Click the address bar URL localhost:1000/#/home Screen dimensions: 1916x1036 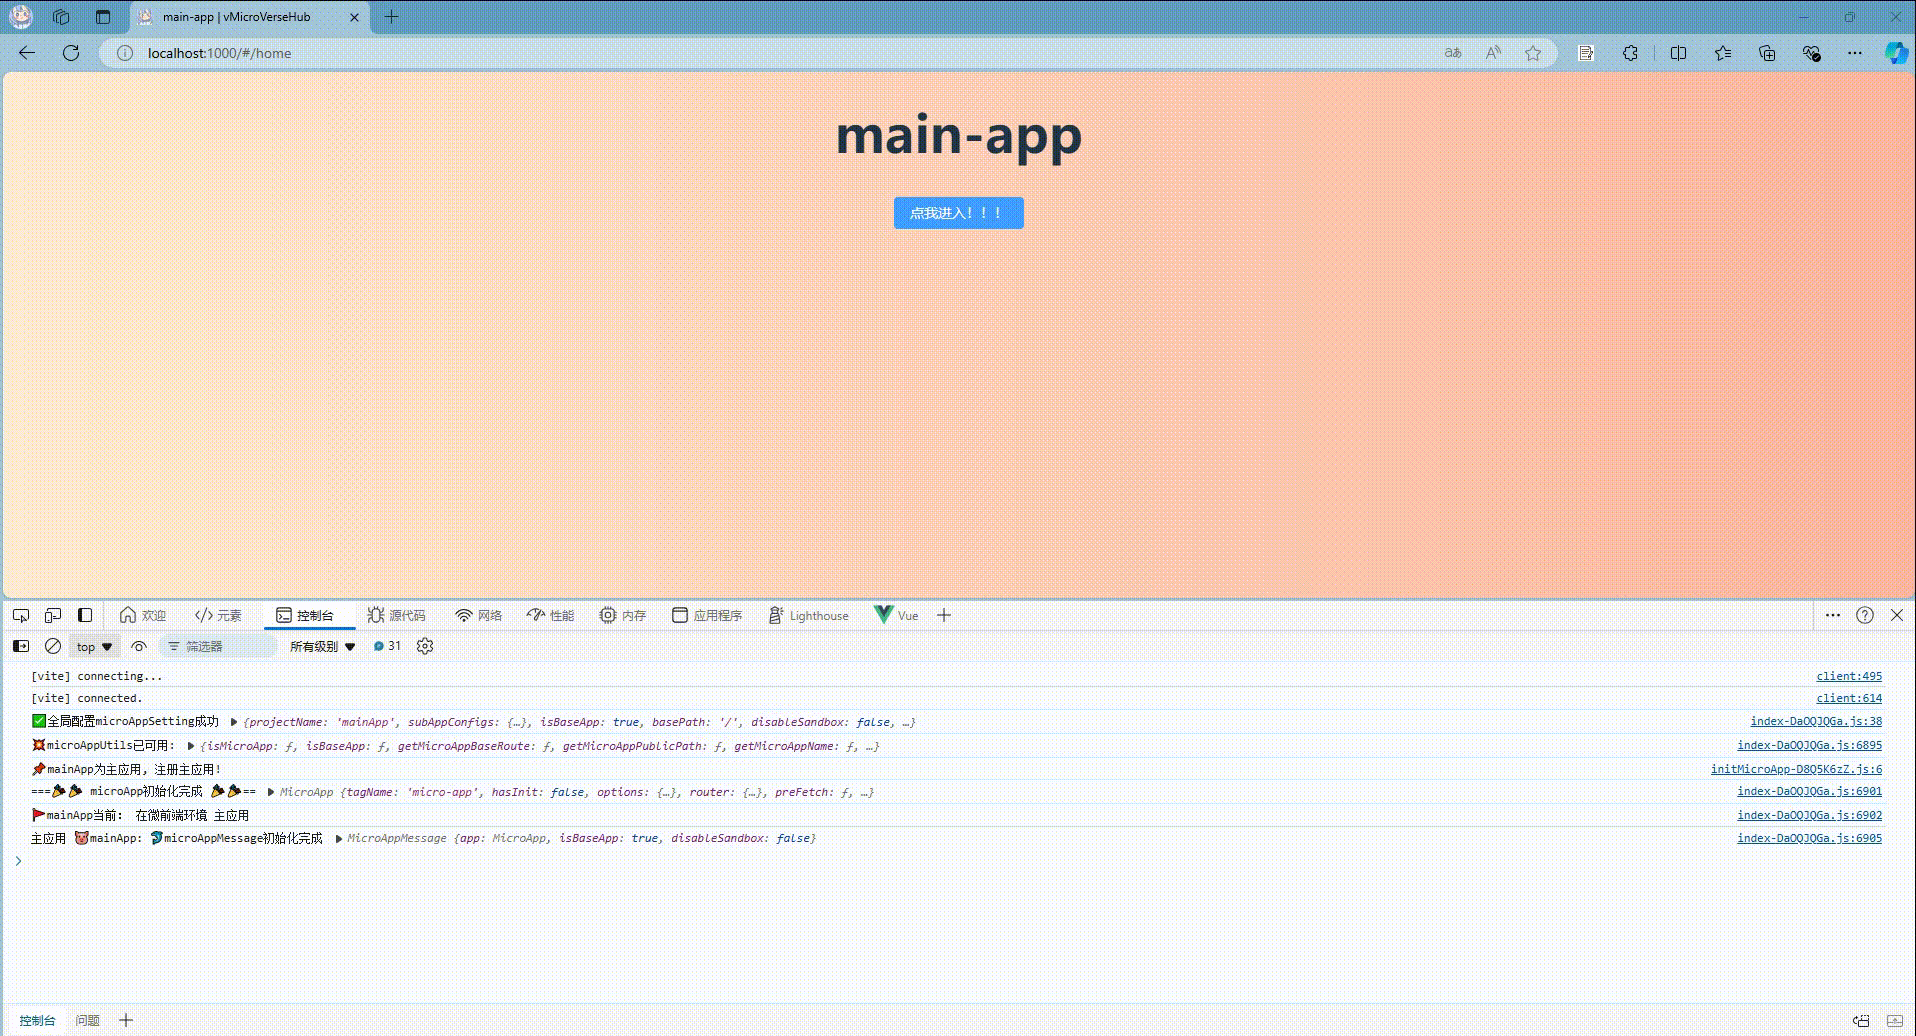click(x=219, y=53)
